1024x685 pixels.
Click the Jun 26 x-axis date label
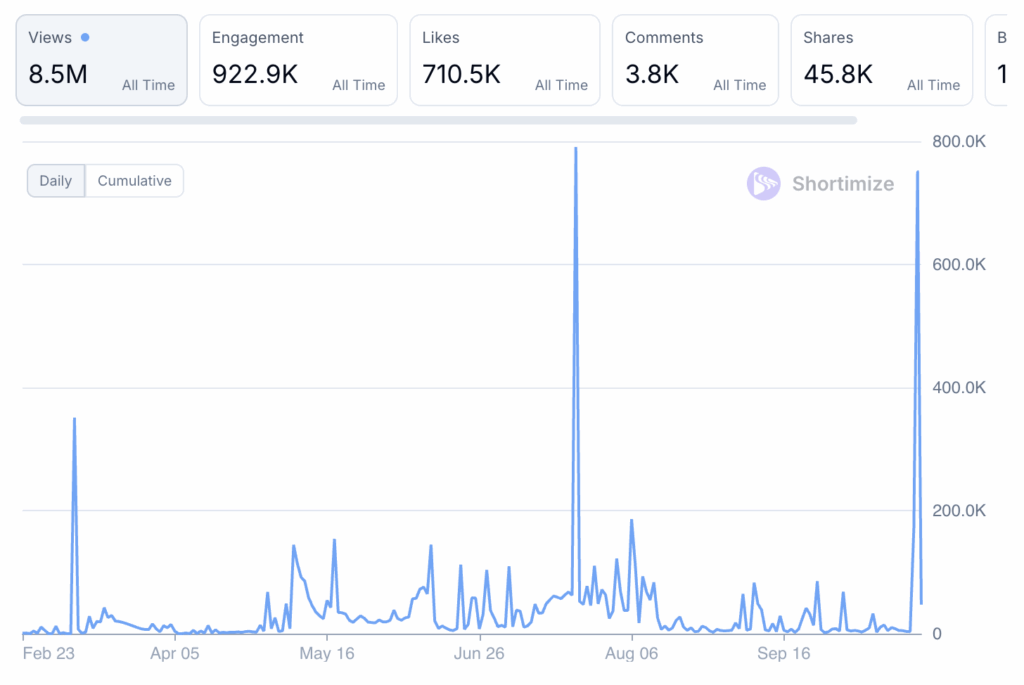pos(479,654)
